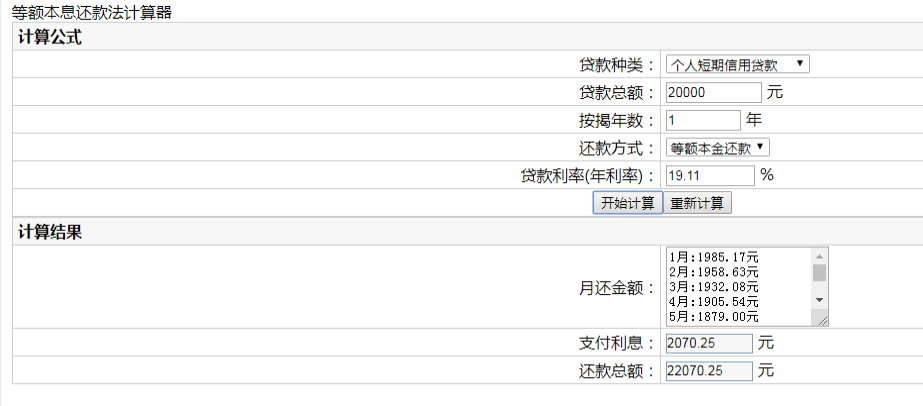Click the 计算公式 section header
923x406 pixels.
click(x=50, y=38)
